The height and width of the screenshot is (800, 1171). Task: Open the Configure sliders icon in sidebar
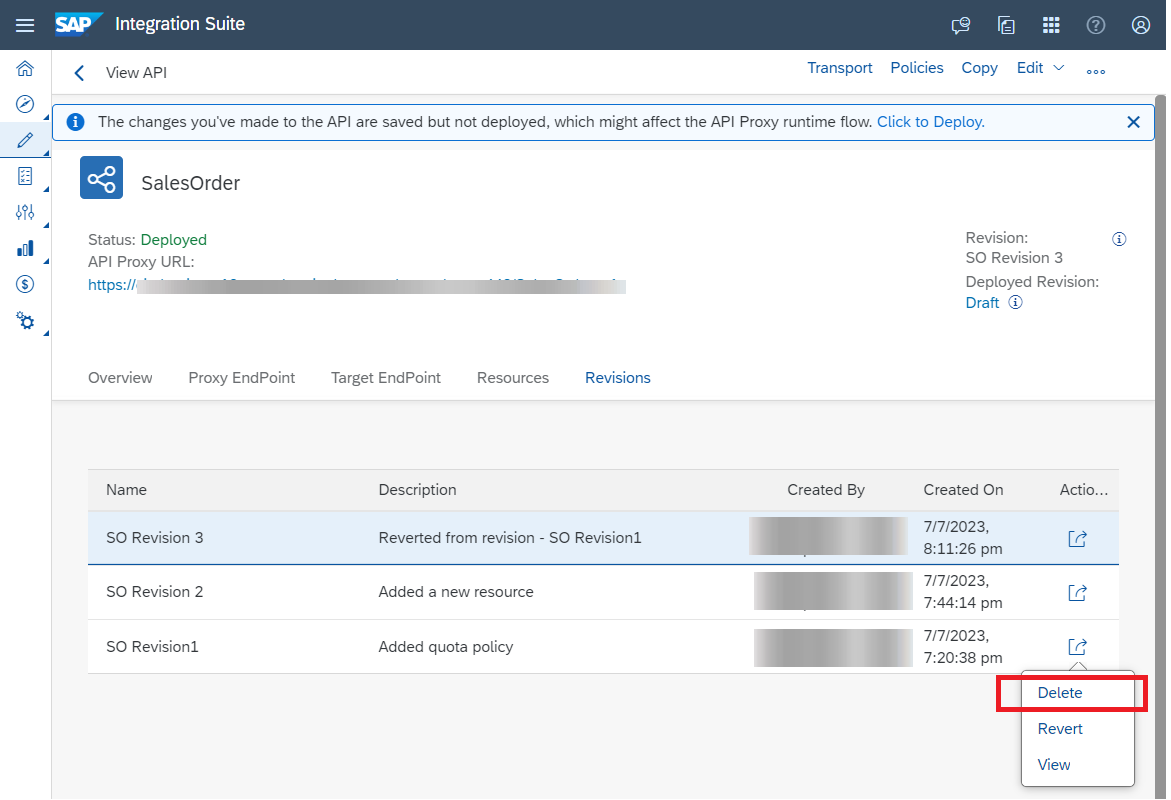(25, 212)
